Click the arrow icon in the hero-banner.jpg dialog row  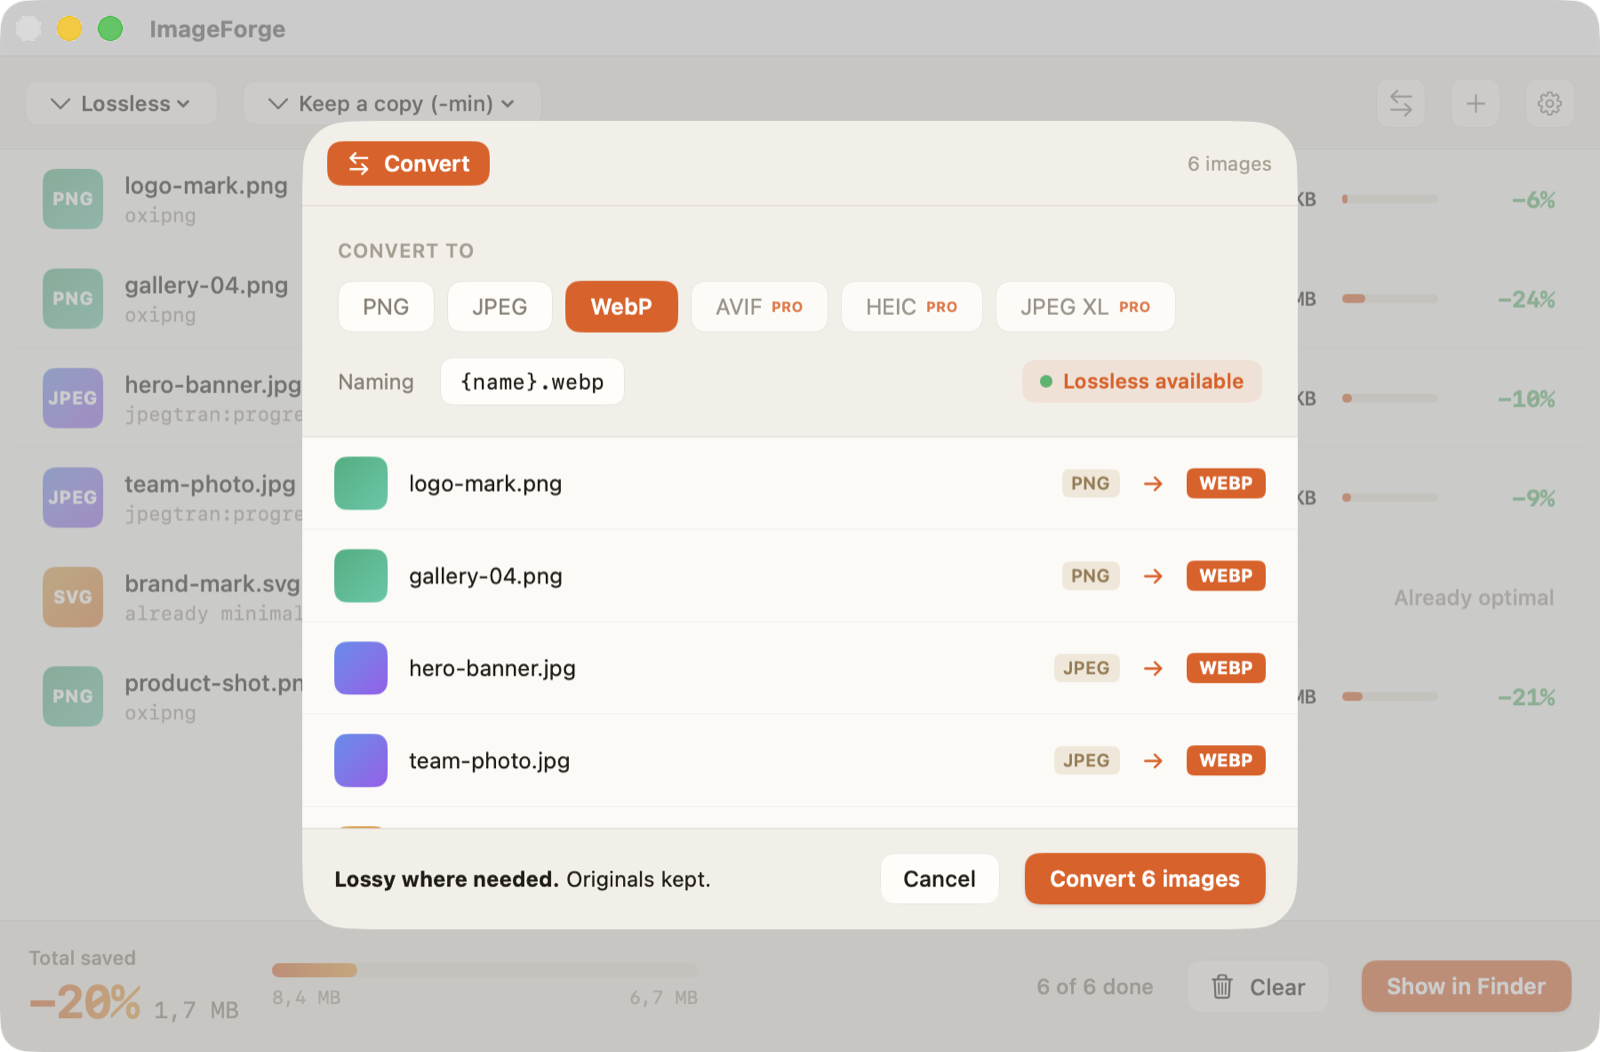1153,668
